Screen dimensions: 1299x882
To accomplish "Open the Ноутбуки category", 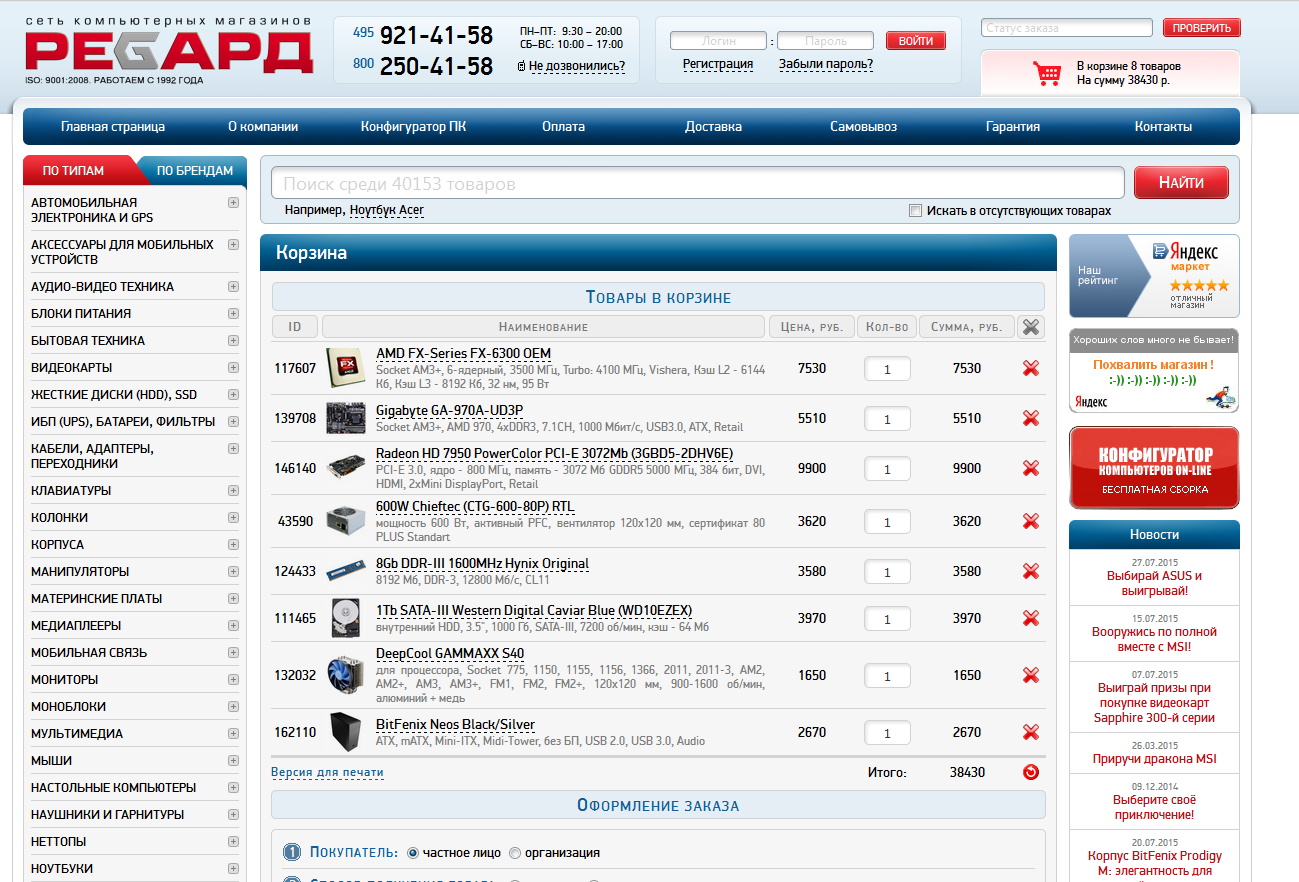I will pyautogui.click(x=62, y=868).
